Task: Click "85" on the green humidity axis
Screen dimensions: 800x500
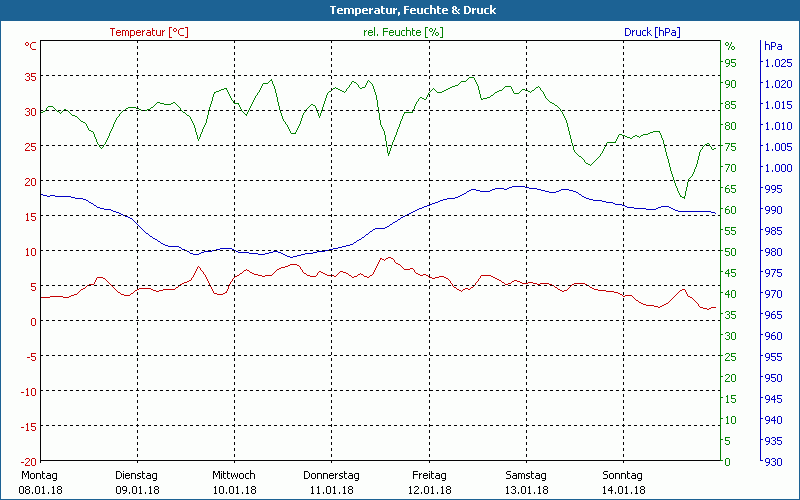Action: (x=731, y=105)
